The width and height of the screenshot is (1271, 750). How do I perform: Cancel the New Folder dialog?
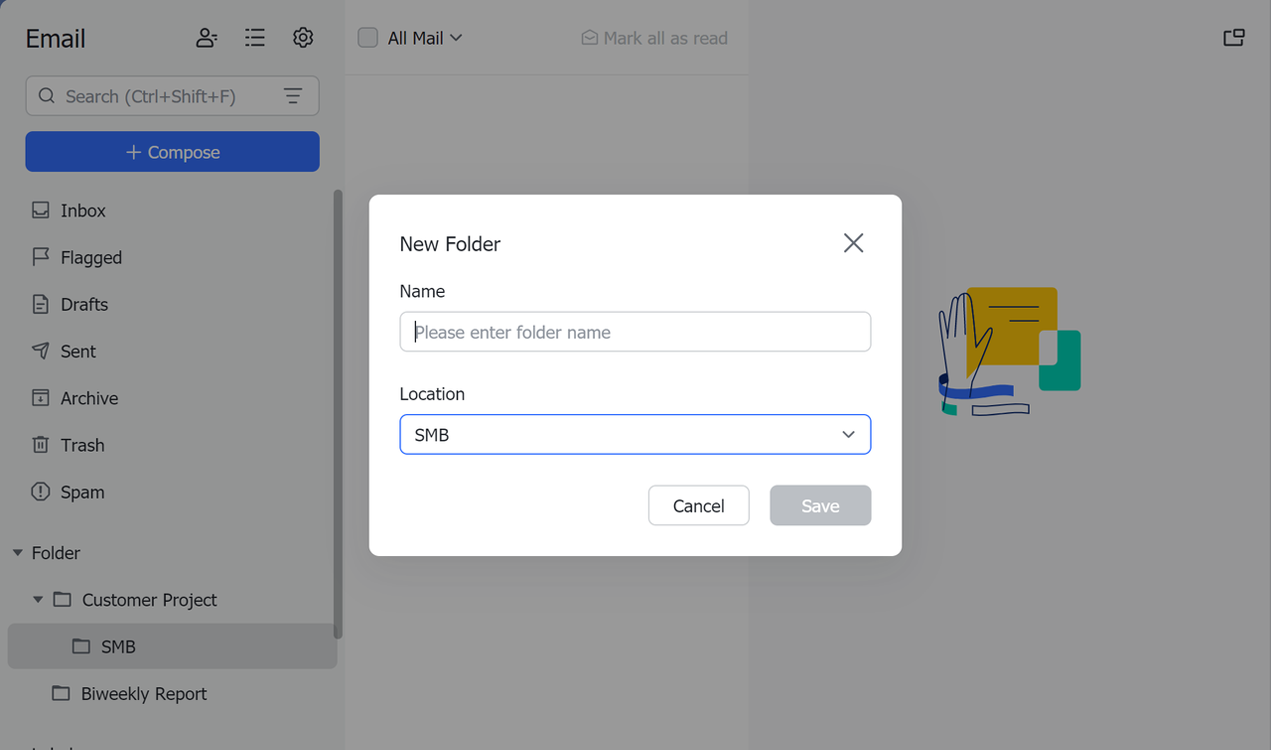[698, 505]
